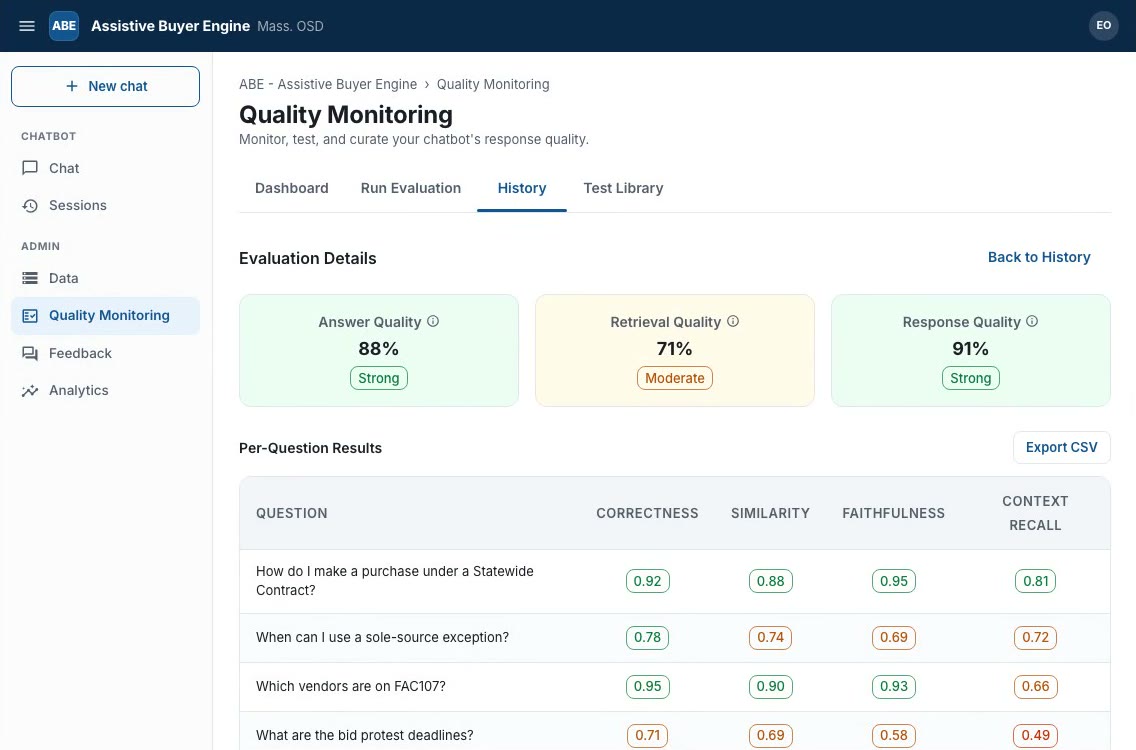Click the Sessions history clock icon
The width and height of the screenshot is (1136, 750).
coord(30,206)
